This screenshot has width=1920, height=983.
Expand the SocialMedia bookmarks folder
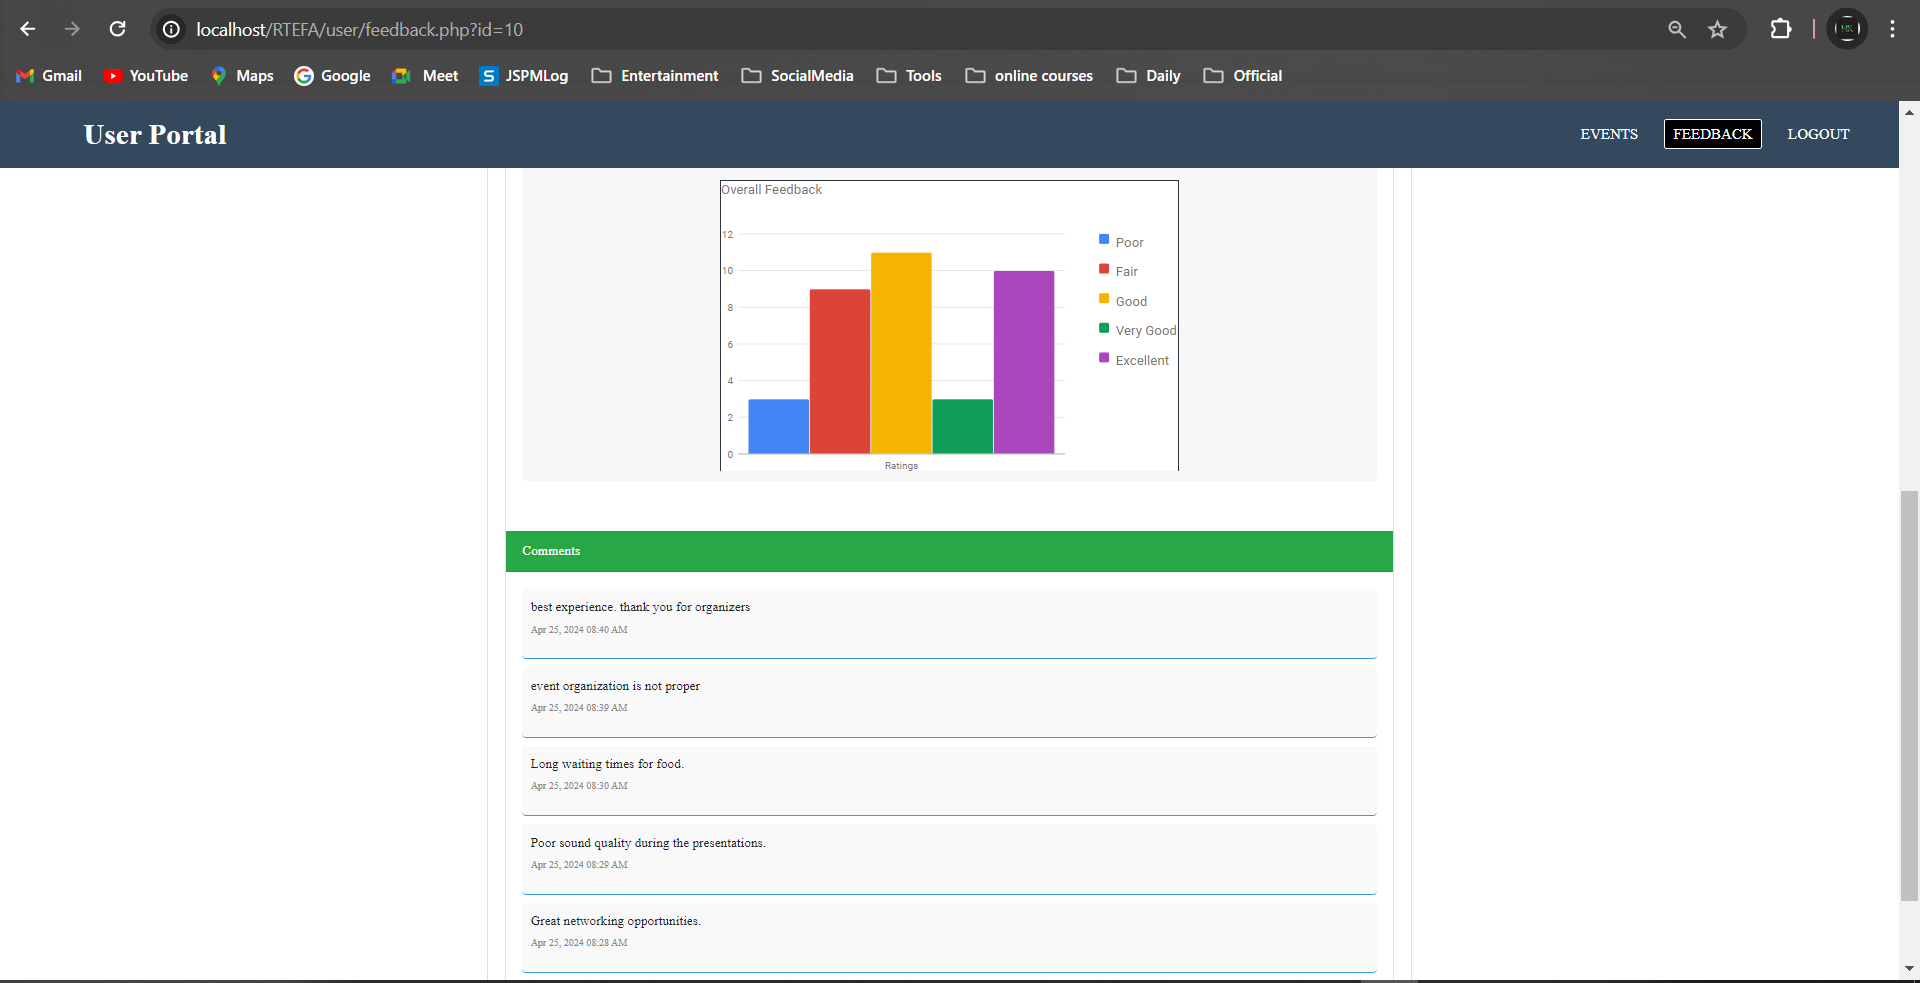tap(797, 76)
